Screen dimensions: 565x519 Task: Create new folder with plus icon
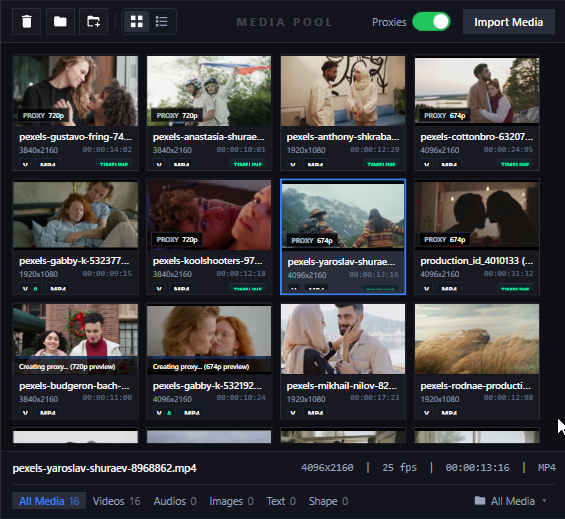(x=93, y=22)
